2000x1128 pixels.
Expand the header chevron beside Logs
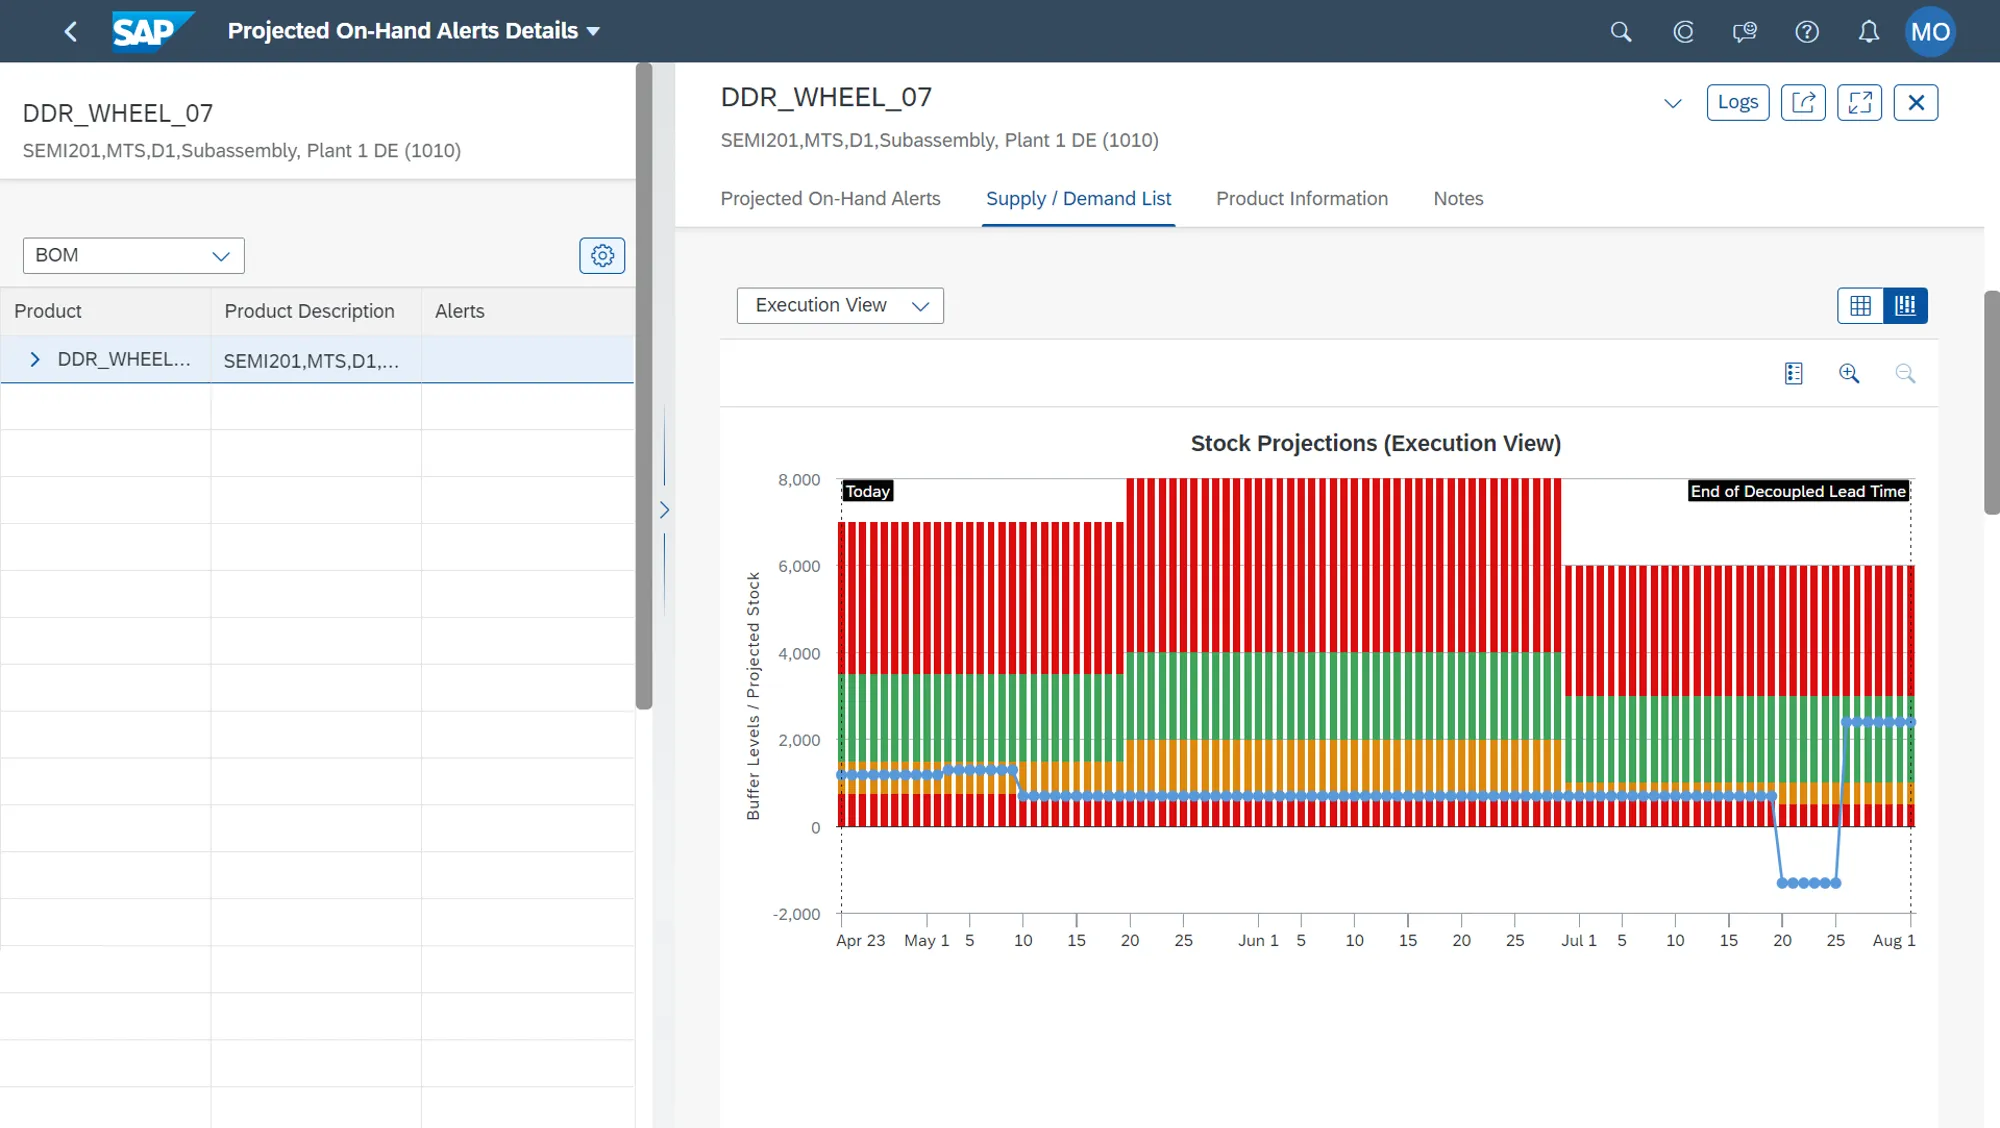pyautogui.click(x=1672, y=104)
